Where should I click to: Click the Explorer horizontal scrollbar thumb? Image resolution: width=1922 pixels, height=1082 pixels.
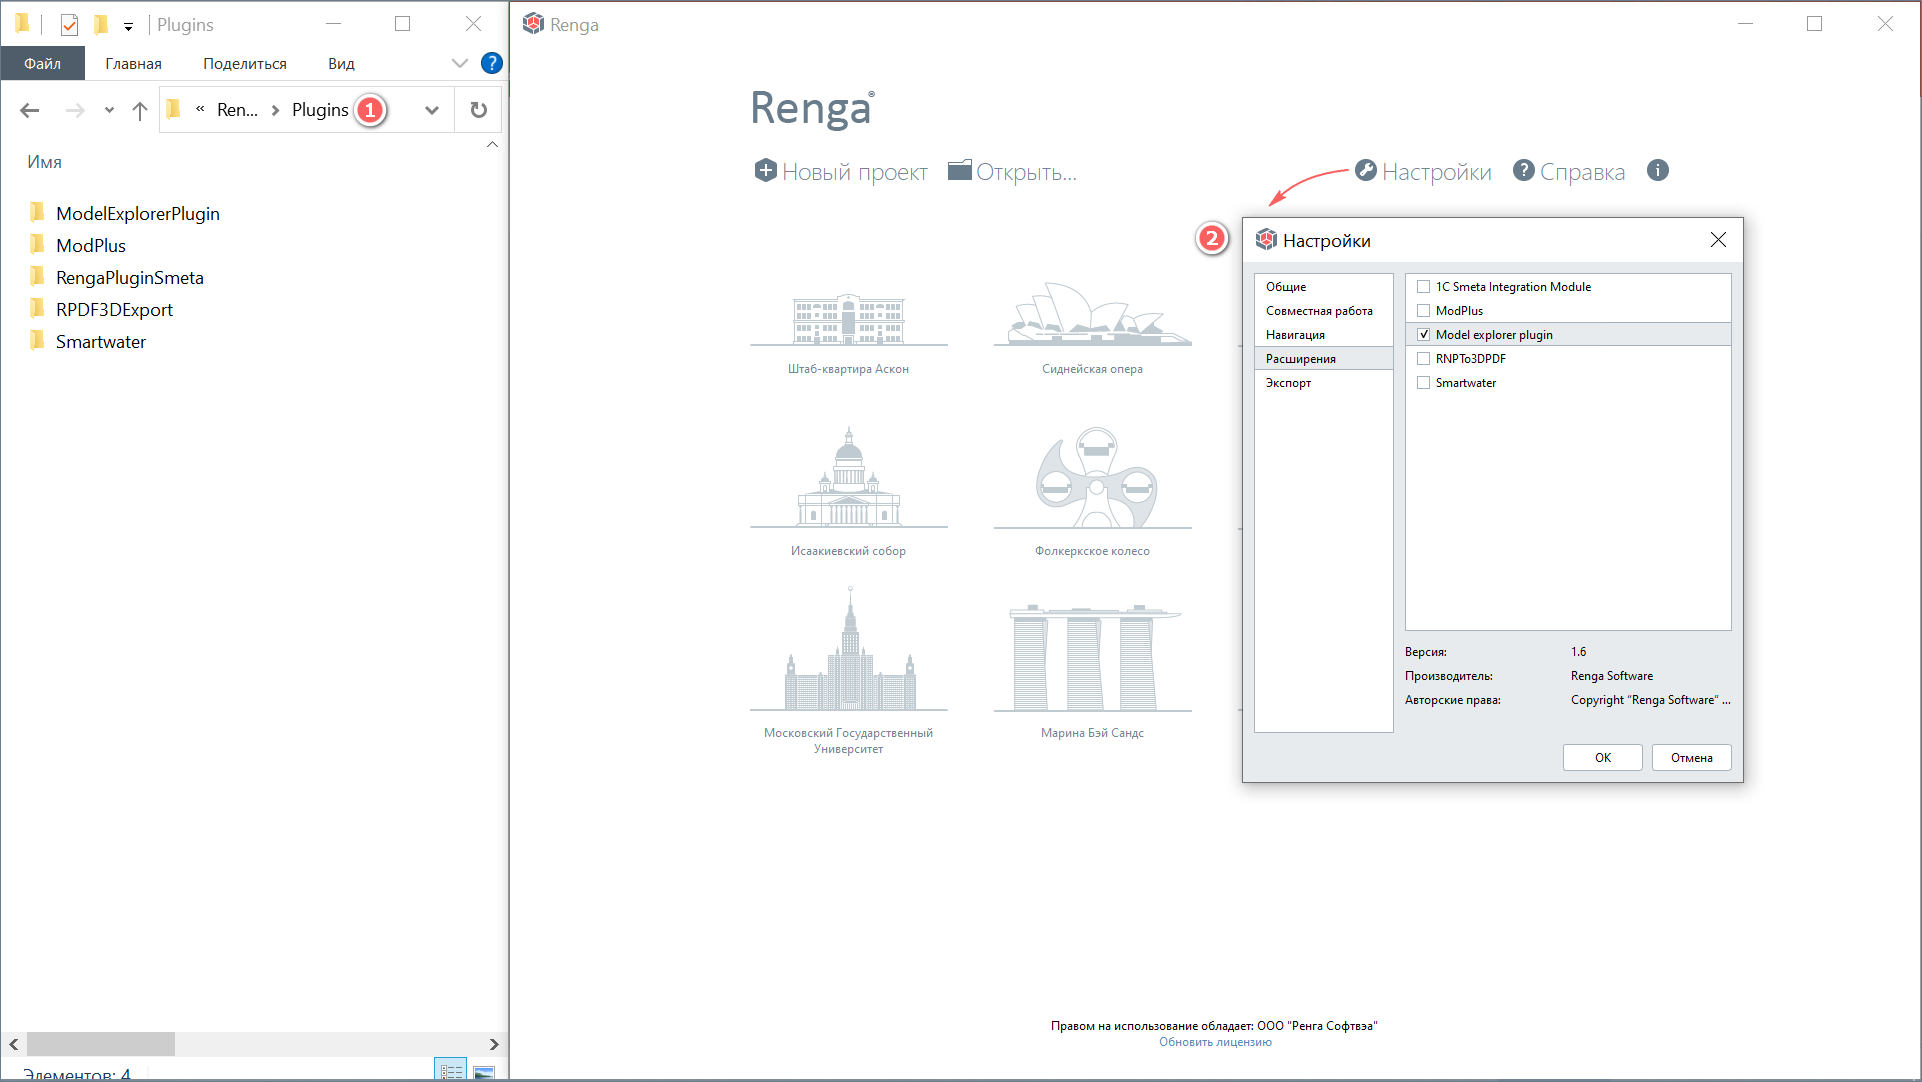tap(101, 1044)
